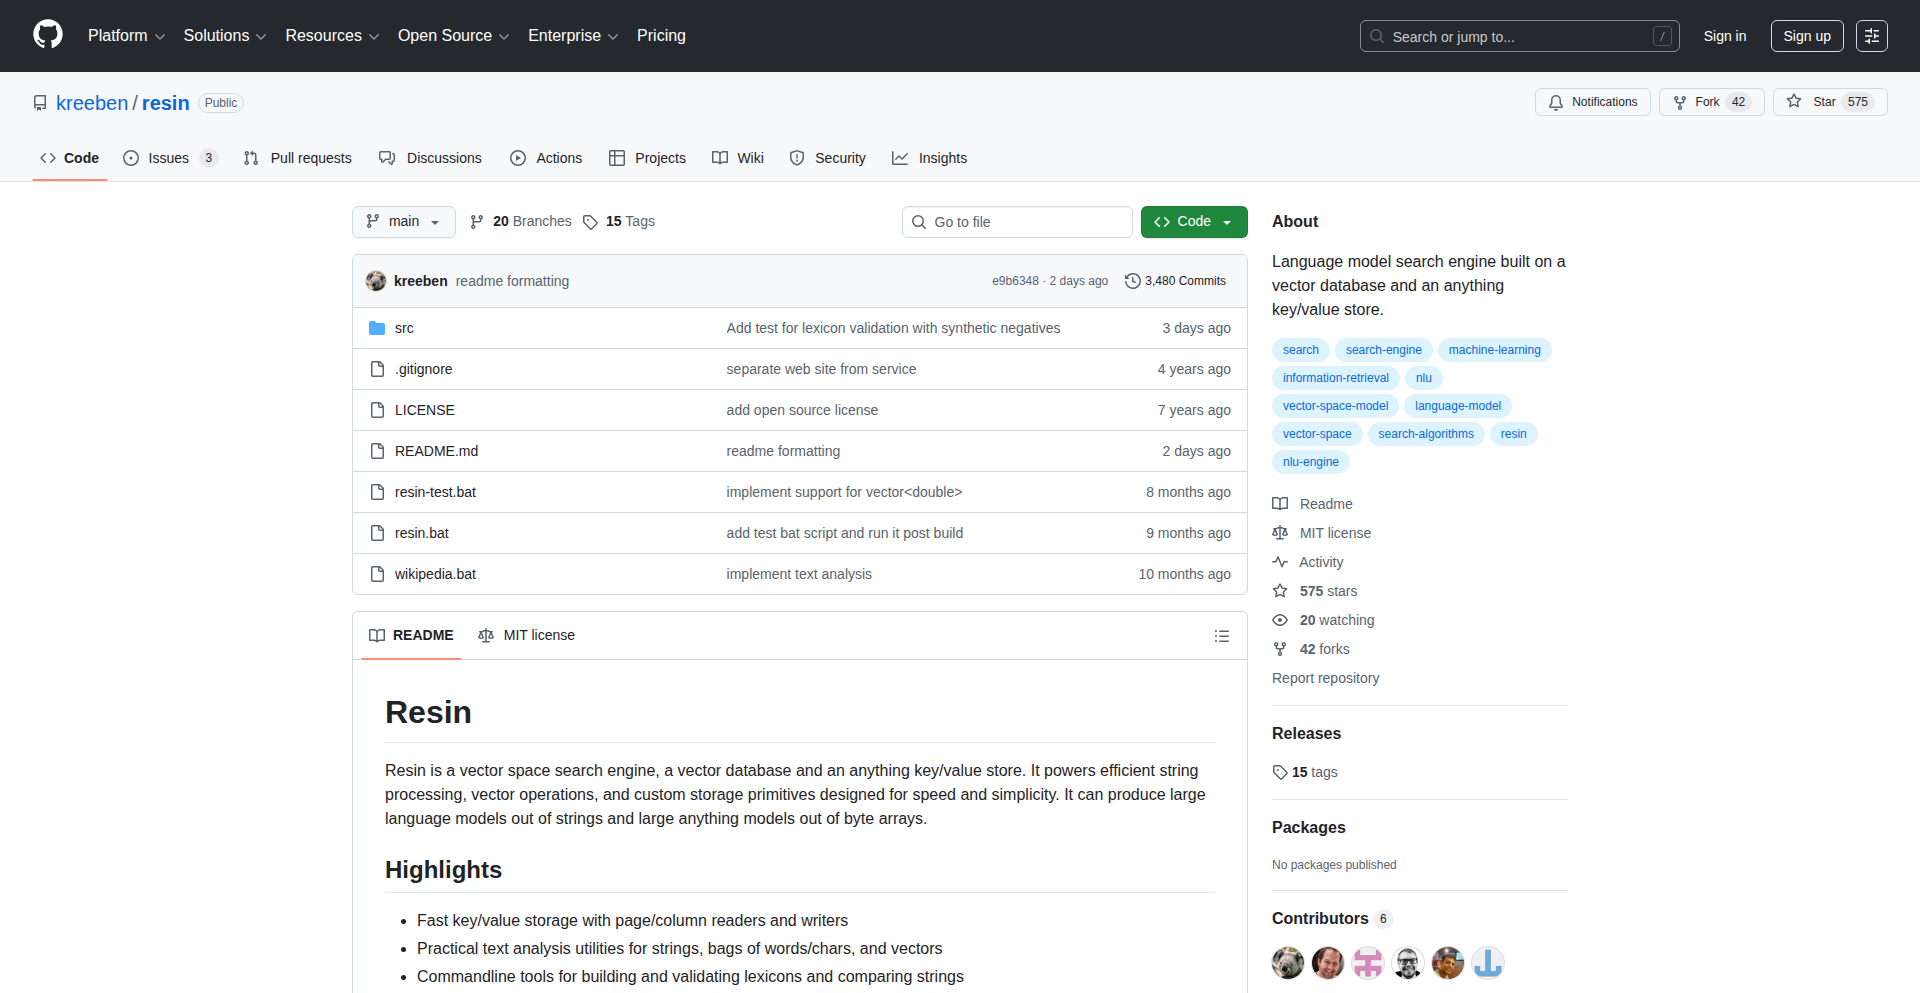Open the 3,480 Commits history link

(1176, 281)
